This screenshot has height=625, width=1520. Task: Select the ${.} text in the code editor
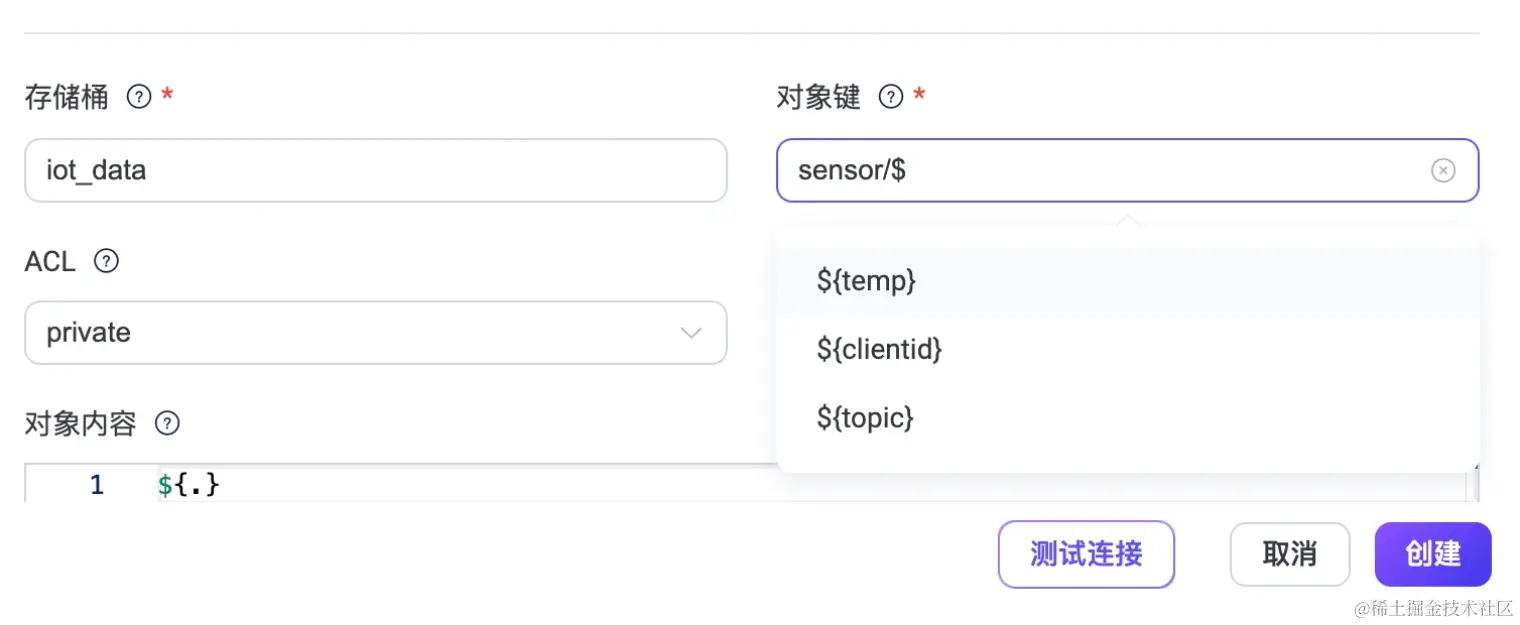(189, 485)
